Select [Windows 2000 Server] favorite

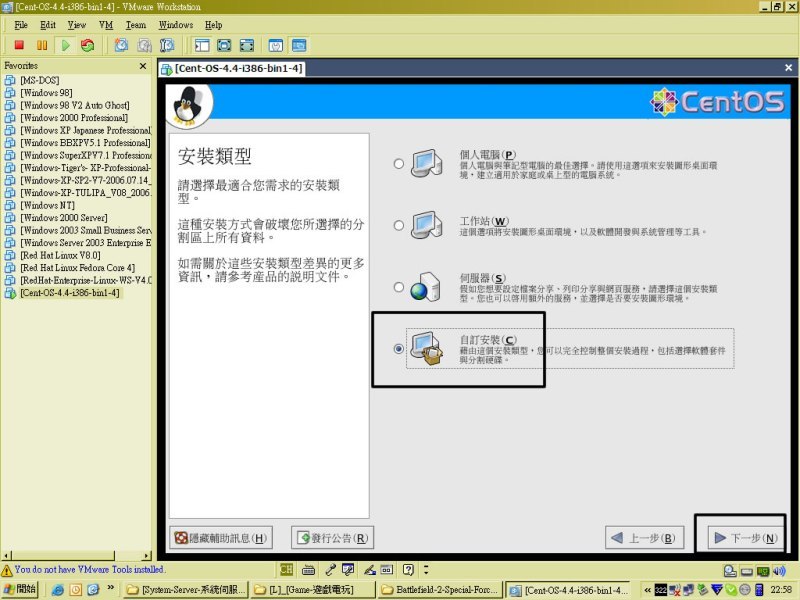(x=64, y=218)
